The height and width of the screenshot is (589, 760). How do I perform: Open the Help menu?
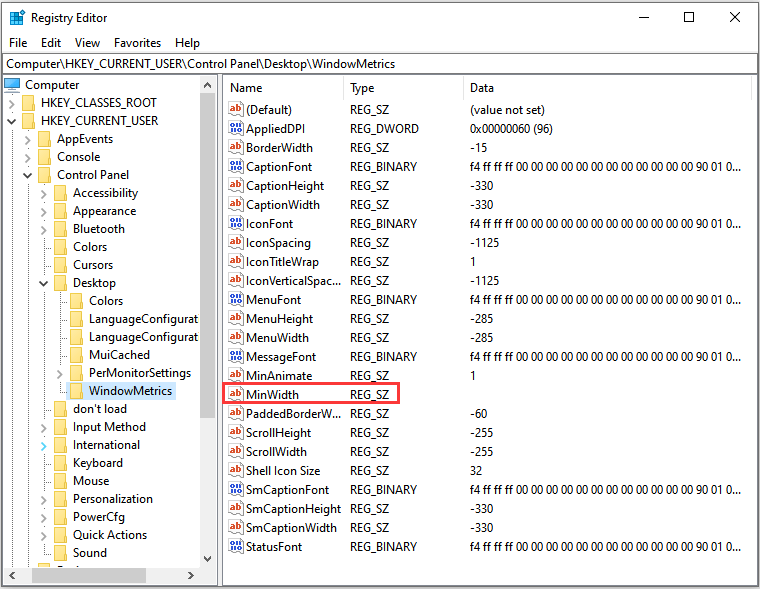(187, 43)
